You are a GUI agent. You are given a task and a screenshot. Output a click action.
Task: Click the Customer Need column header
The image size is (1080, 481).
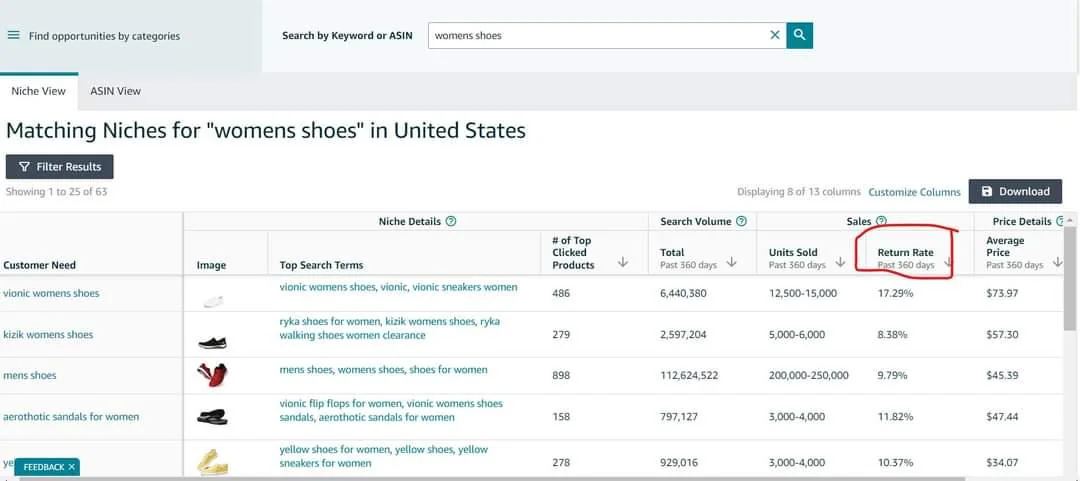tap(39, 265)
